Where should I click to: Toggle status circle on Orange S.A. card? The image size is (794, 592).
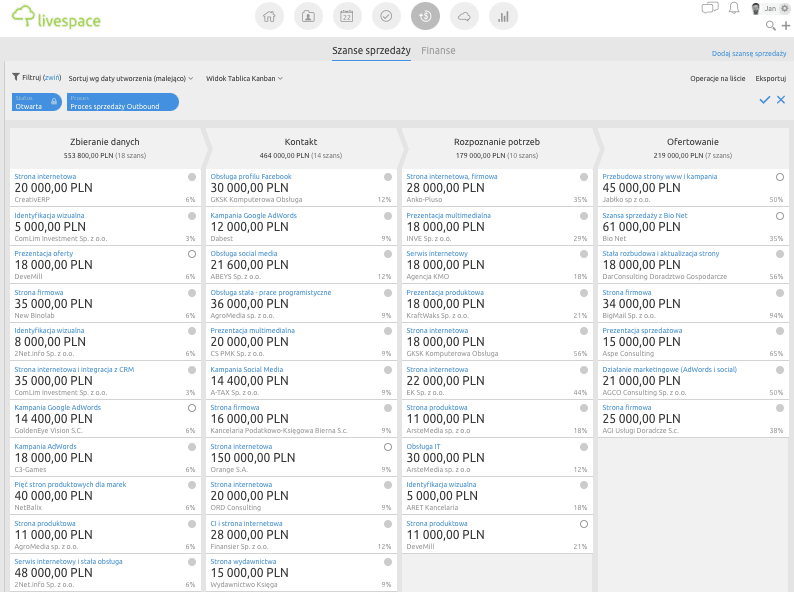point(388,447)
